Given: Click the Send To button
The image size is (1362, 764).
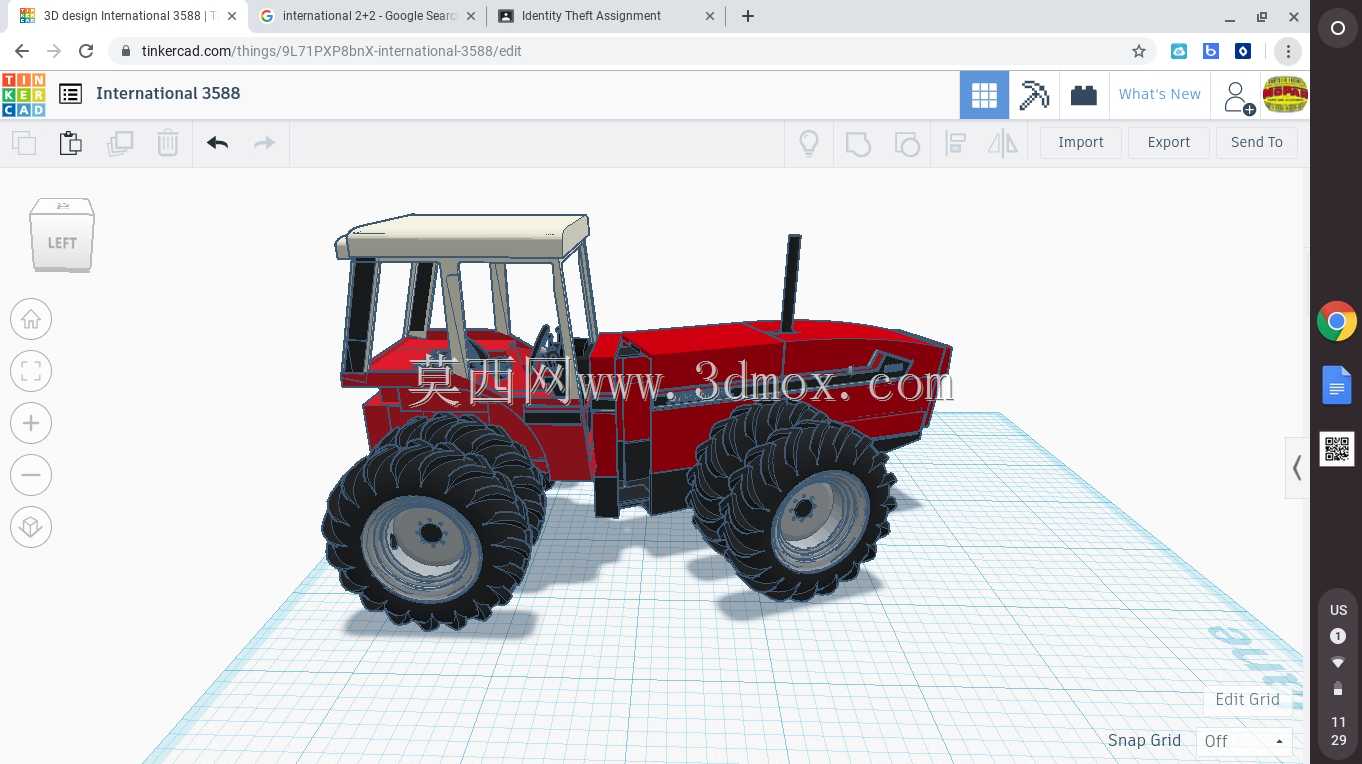Looking at the screenshot, I should [x=1257, y=143].
